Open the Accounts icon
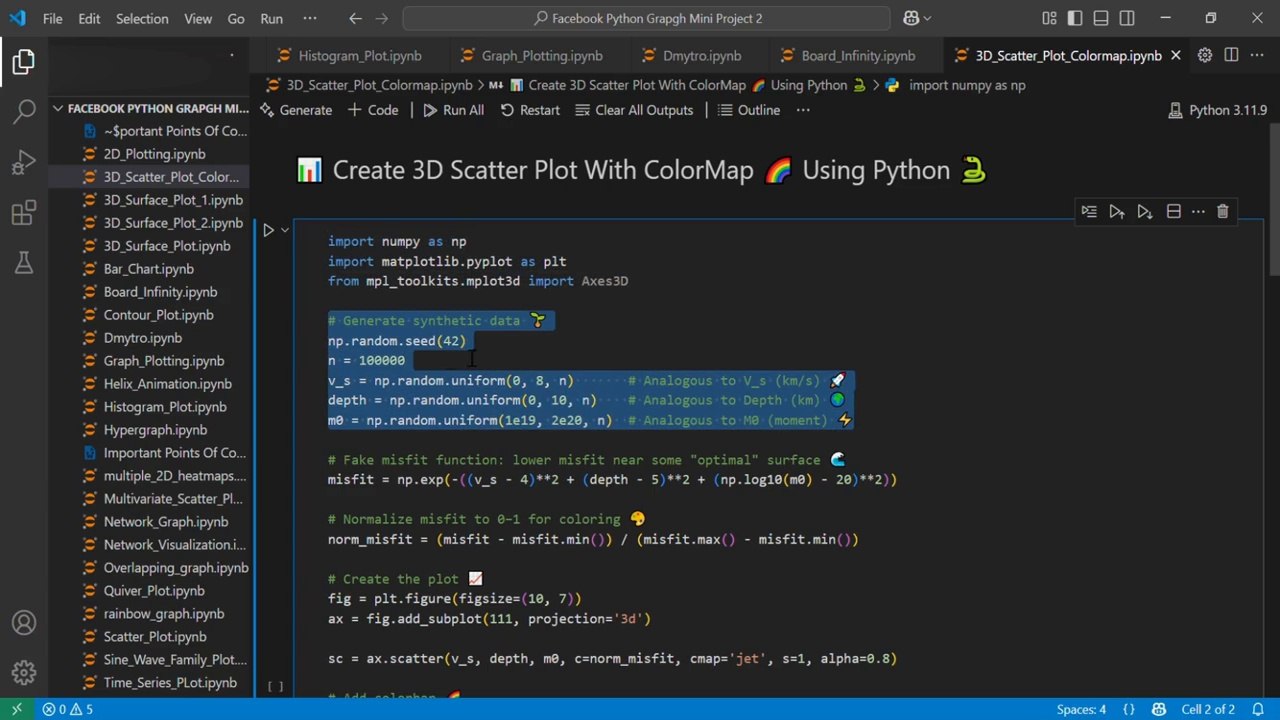 (x=24, y=624)
